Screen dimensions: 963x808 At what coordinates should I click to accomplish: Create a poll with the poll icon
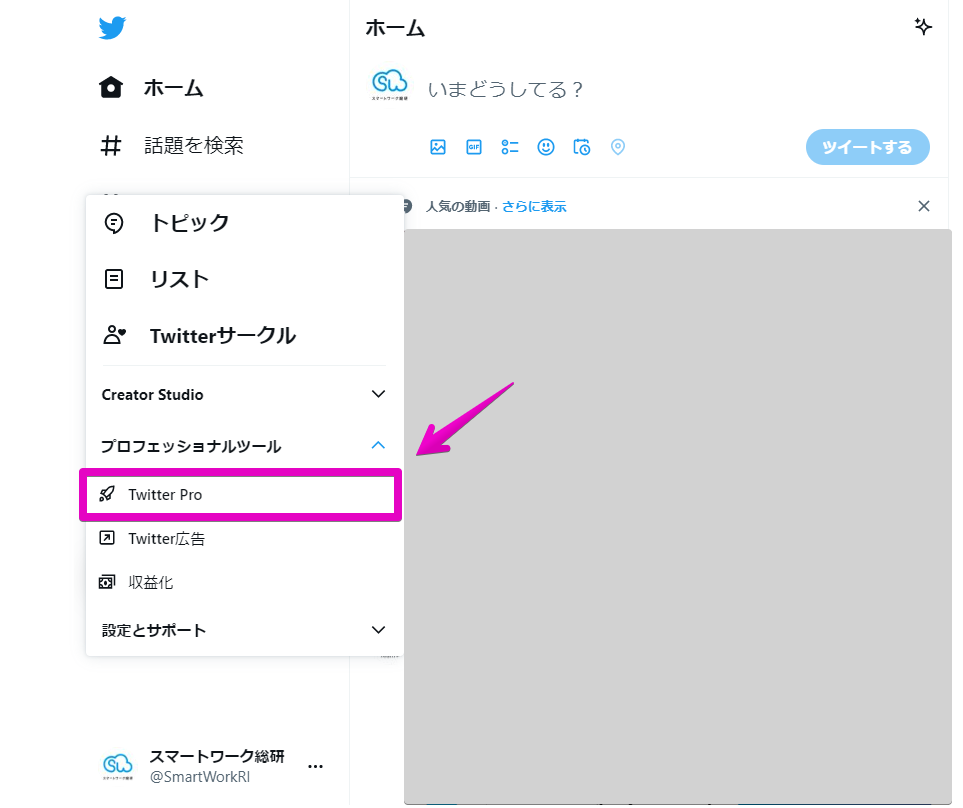510,147
